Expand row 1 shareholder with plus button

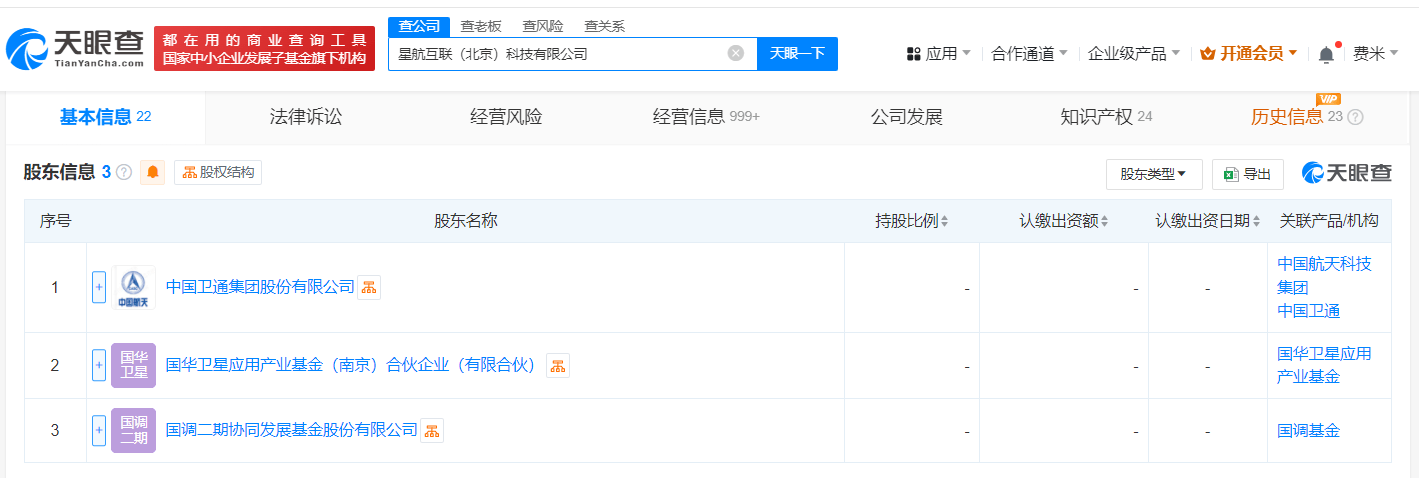pos(99,288)
